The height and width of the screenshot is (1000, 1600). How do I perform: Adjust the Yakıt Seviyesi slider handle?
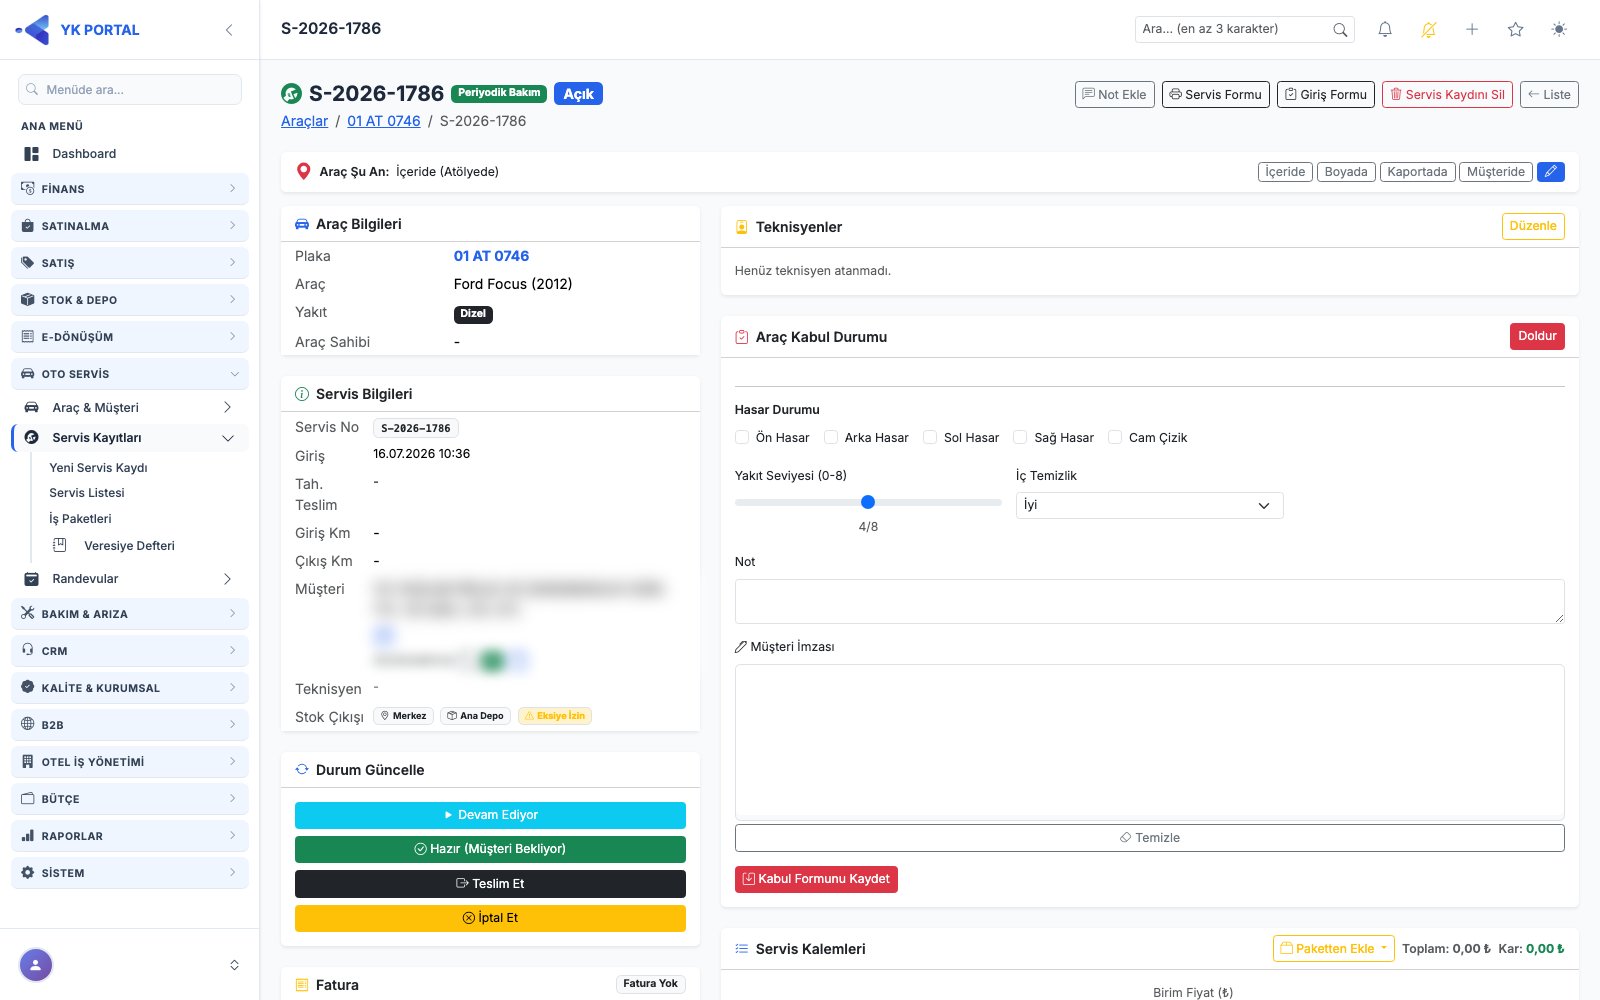coord(868,502)
